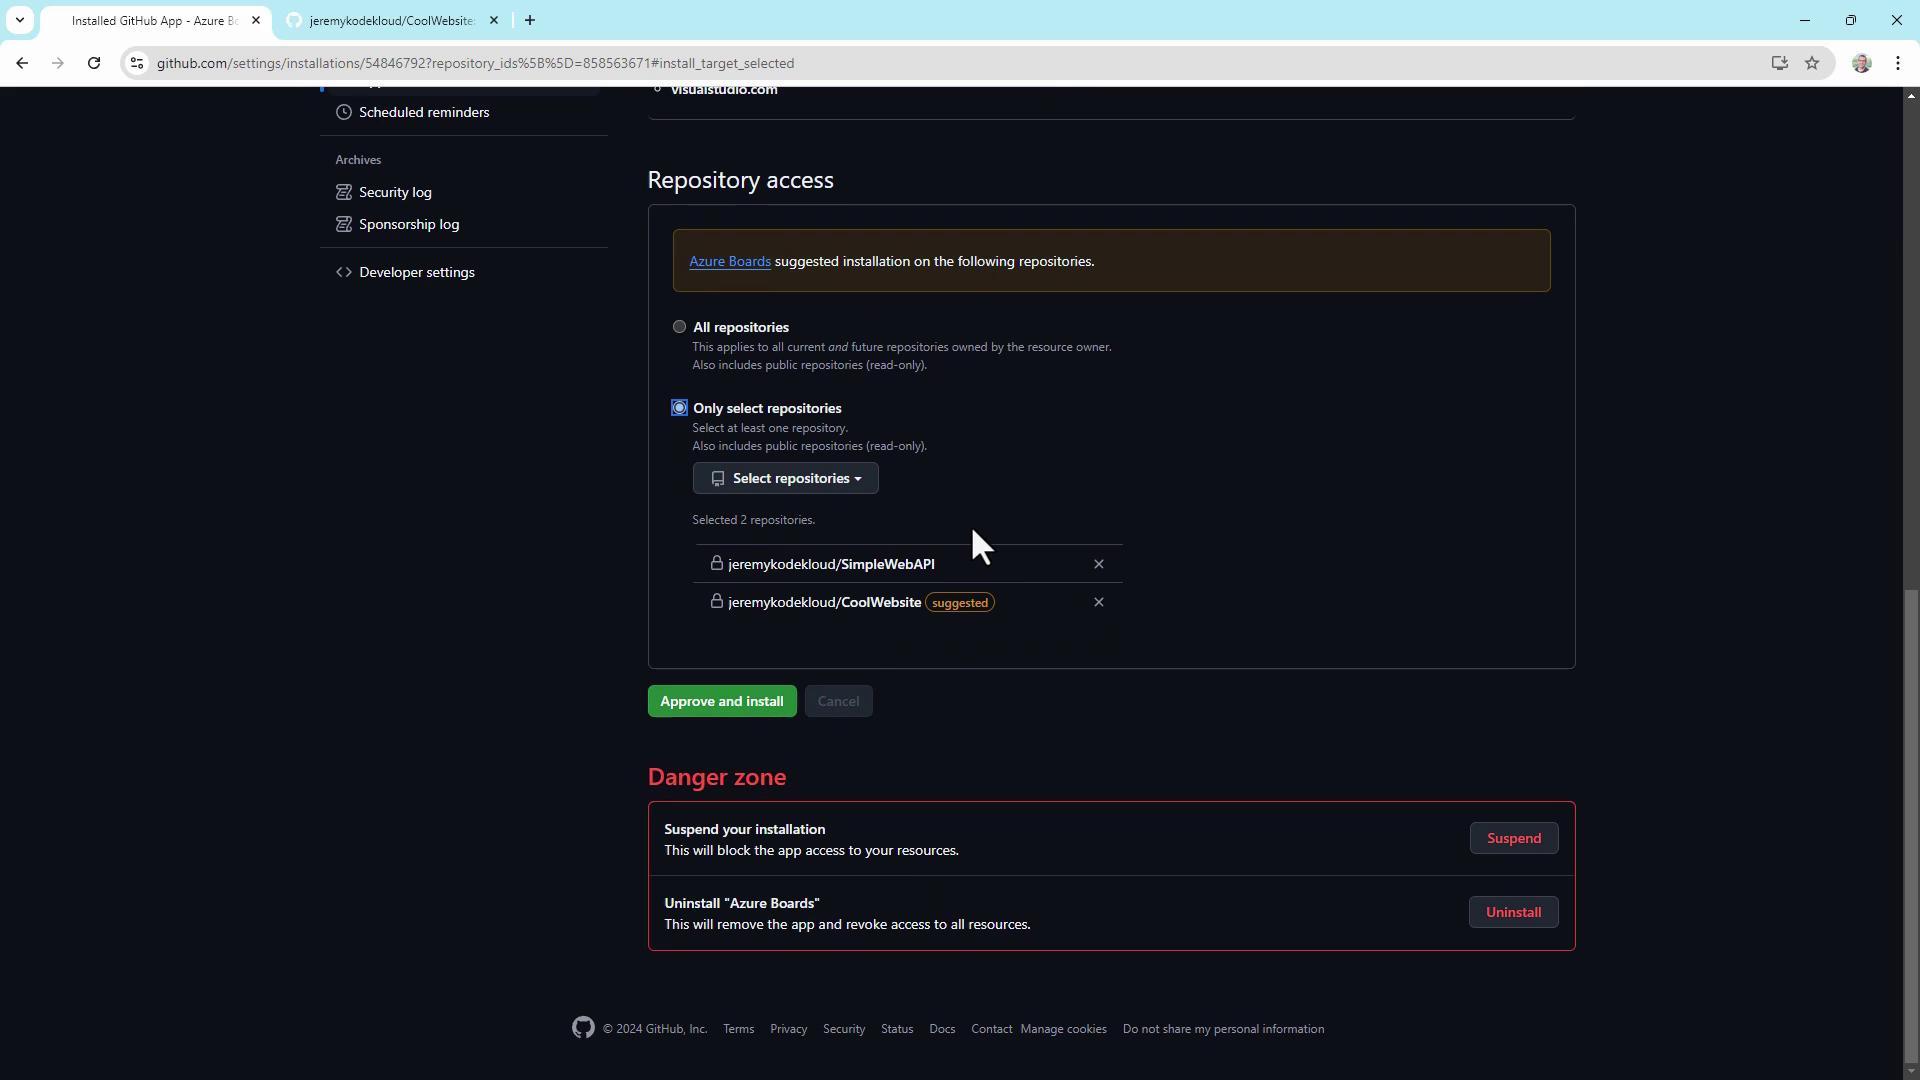Select the Only select repositories radio button
This screenshot has height=1080, width=1920.
coord(679,408)
